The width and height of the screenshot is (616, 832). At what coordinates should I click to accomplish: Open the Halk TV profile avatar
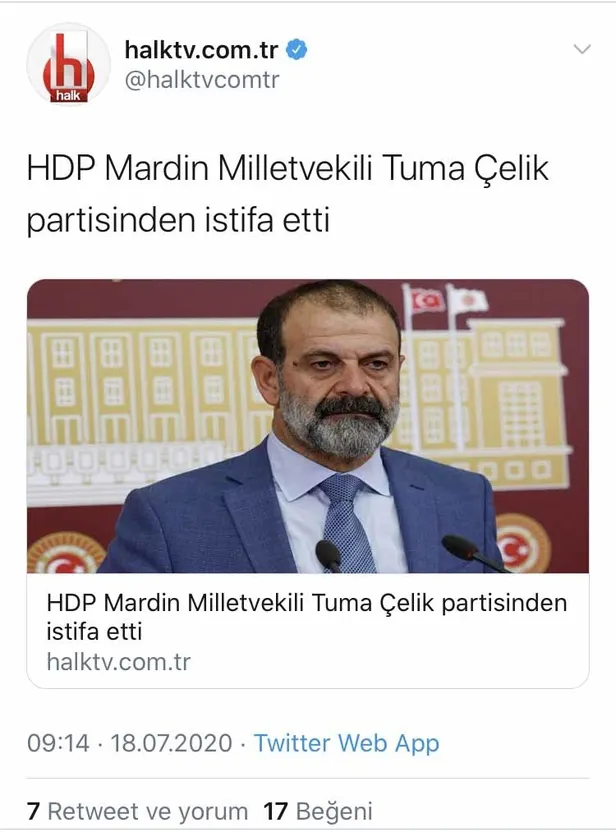tap(68, 64)
